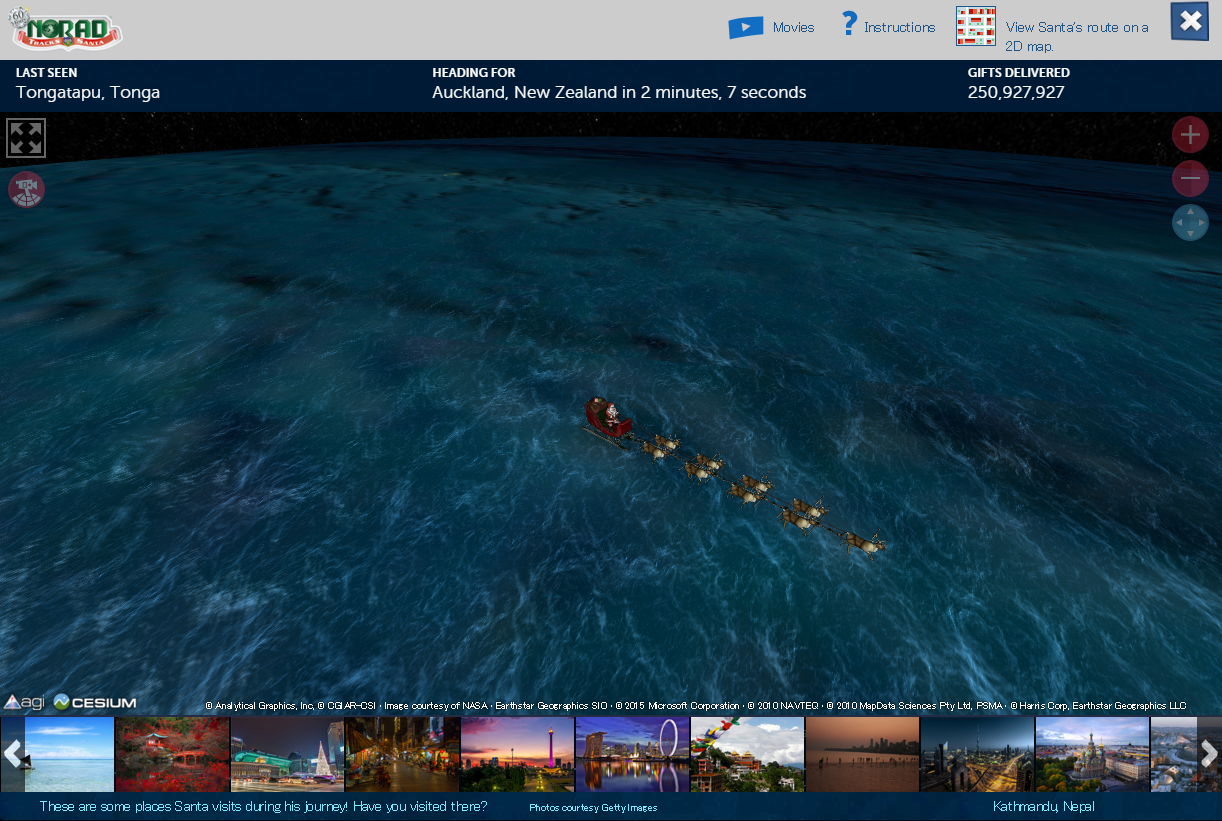Click the 2D map grid icon
Image resolution: width=1222 pixels, height=821 pixels.
(976, 26)
